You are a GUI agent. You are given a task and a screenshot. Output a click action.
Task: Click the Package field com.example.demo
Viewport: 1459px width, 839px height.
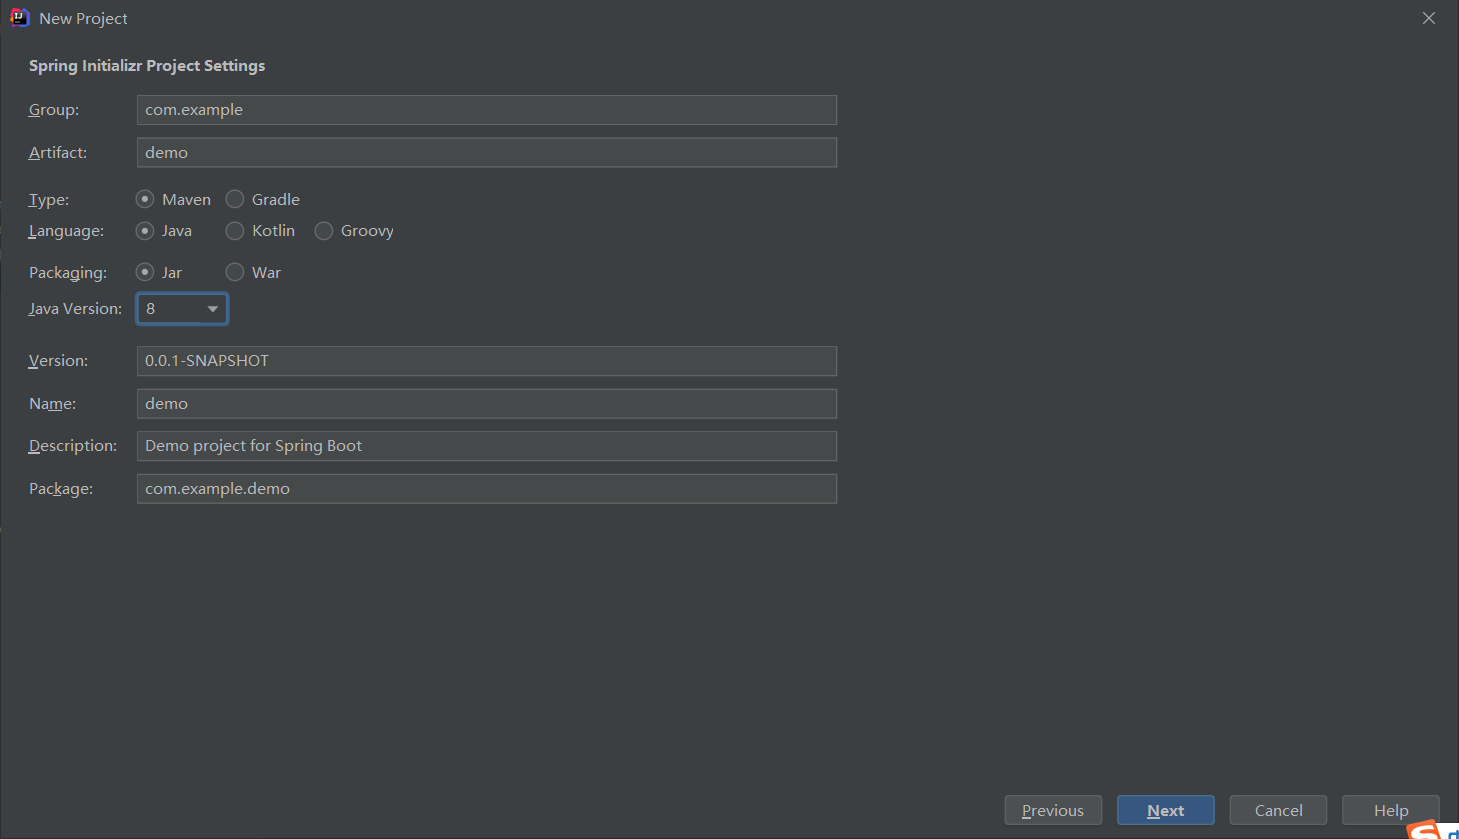pos(487,489)
